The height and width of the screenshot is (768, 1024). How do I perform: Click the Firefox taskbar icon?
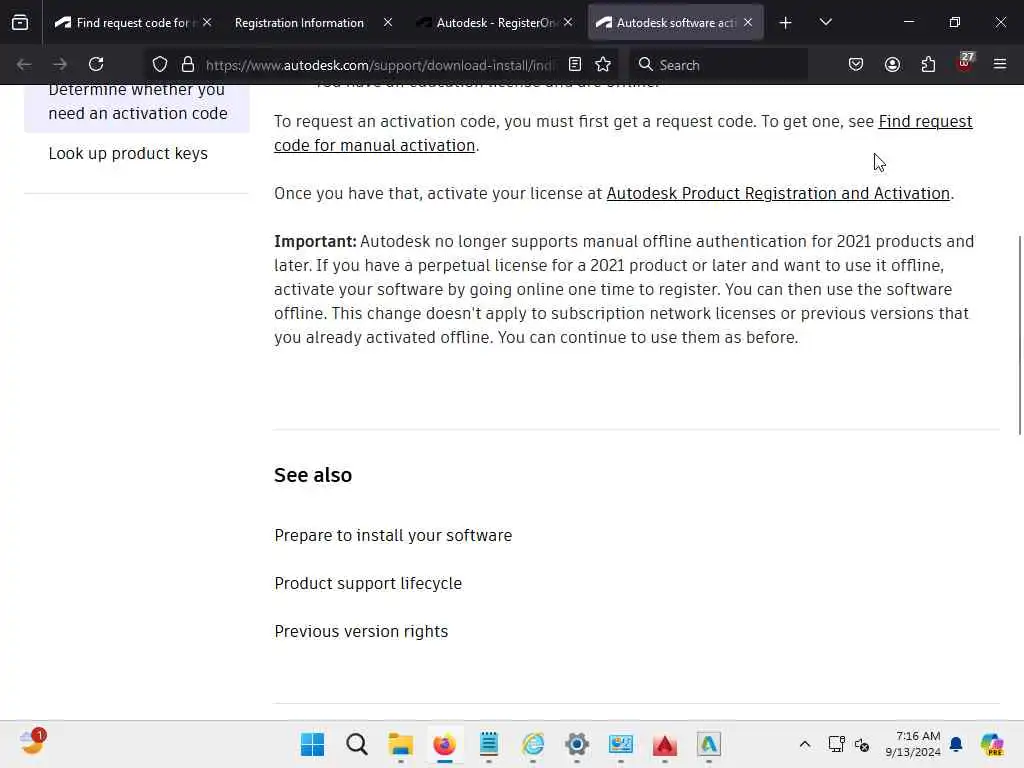[445, 744]
